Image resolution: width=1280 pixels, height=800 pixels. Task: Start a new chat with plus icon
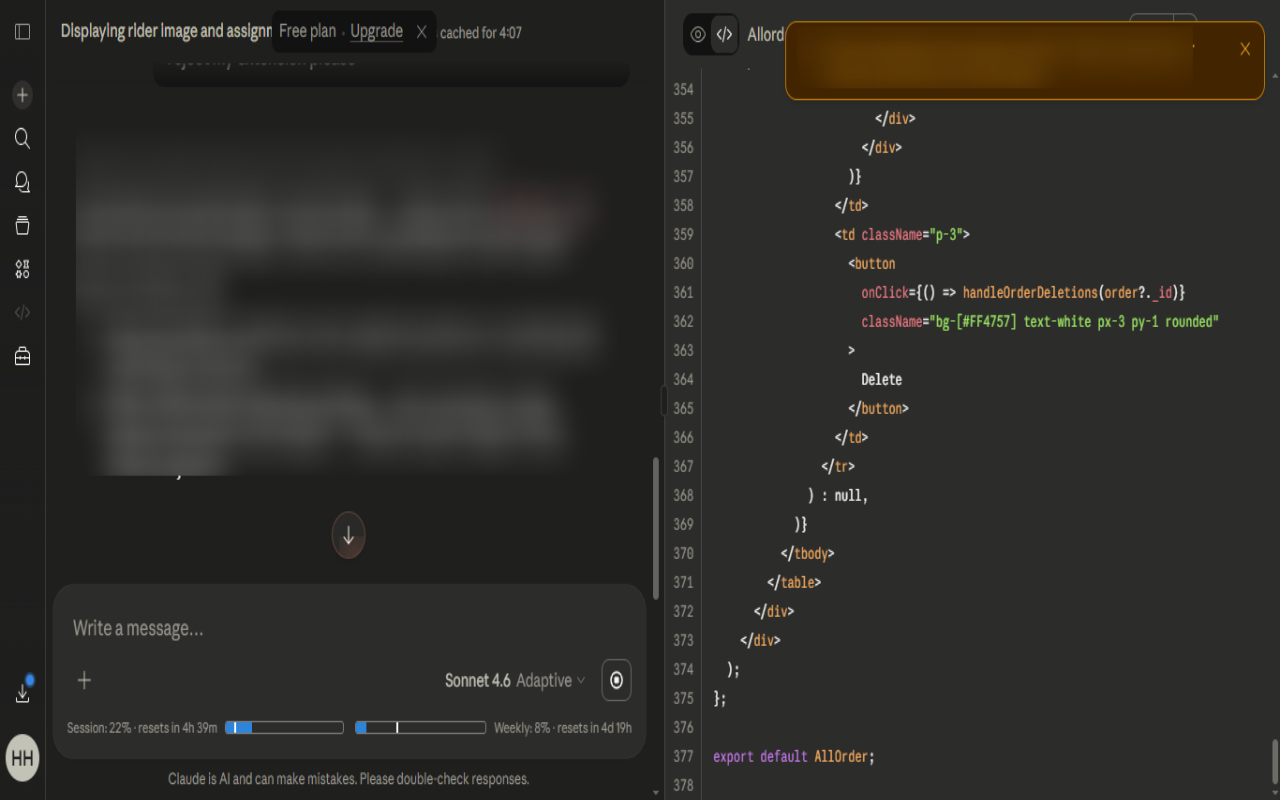click(22, 95)
